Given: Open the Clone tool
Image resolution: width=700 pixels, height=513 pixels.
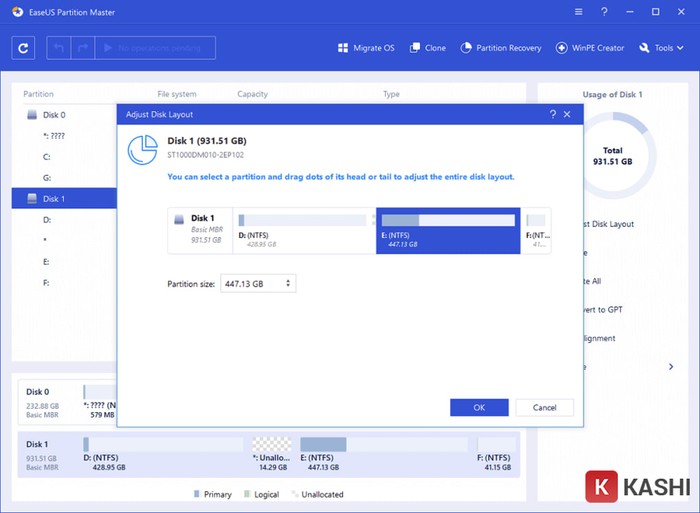Looking at the screenshot, I should pyautogui.click(x=428, y=48).
